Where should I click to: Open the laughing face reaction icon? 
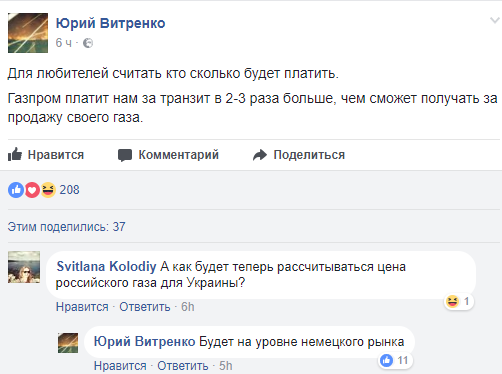click(48, 190)
